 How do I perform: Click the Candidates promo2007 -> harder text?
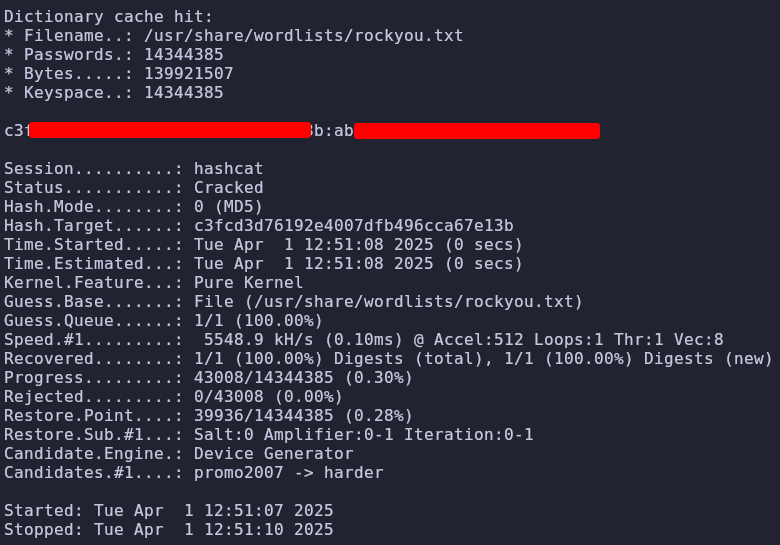(289, 472)
